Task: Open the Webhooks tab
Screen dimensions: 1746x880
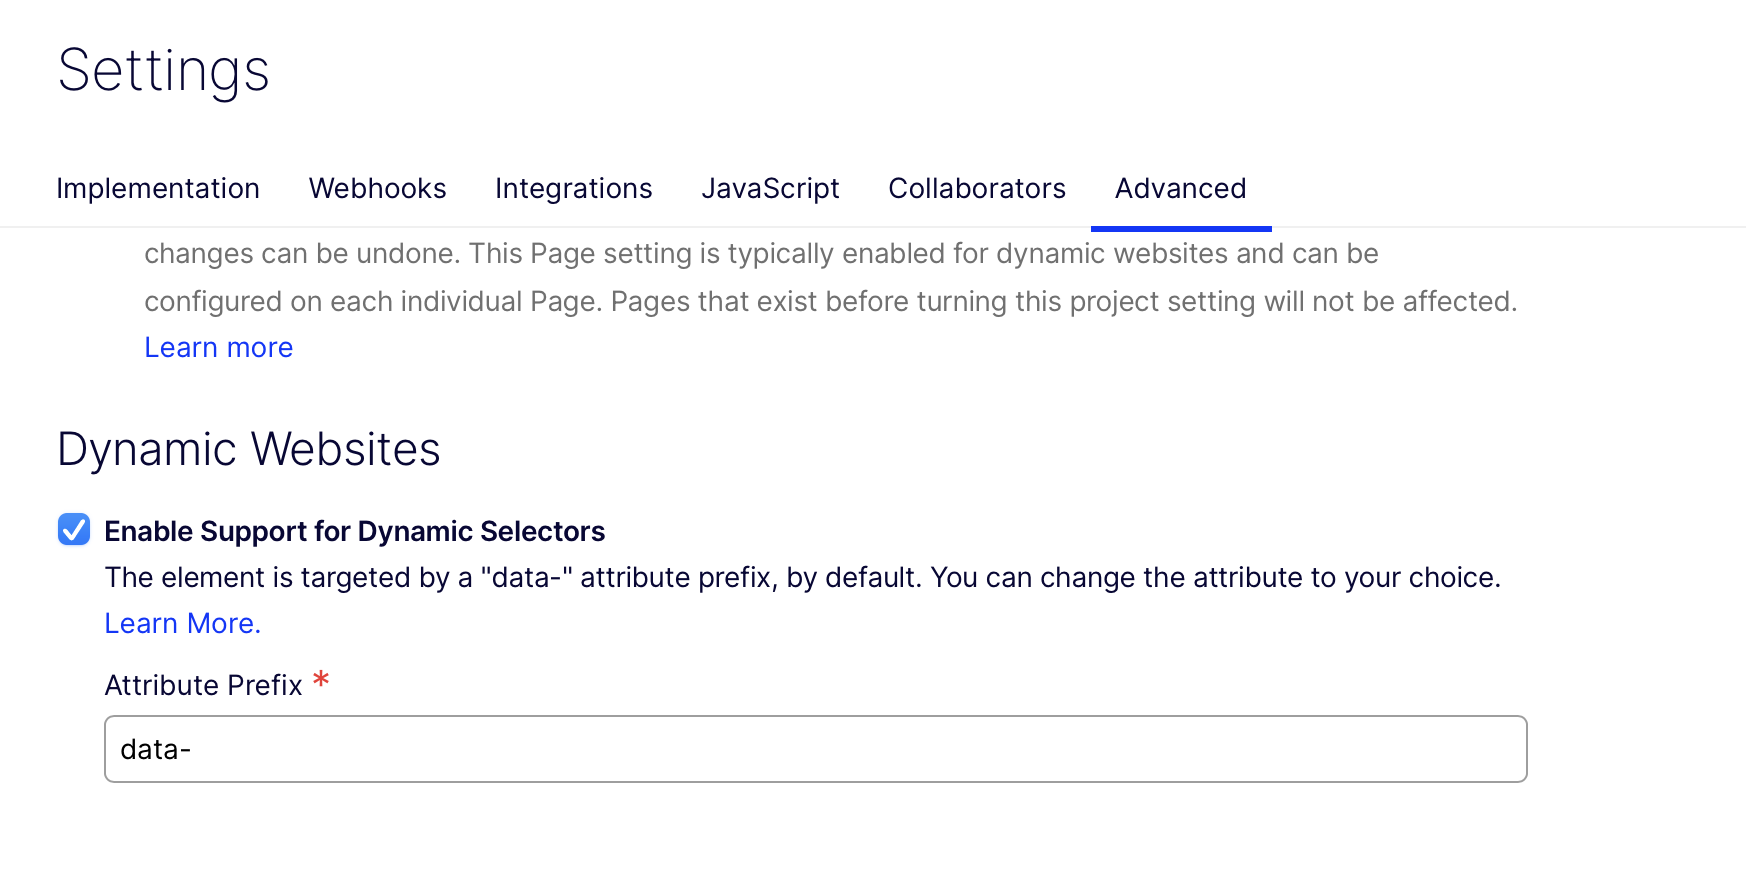Action: [377, 189]
